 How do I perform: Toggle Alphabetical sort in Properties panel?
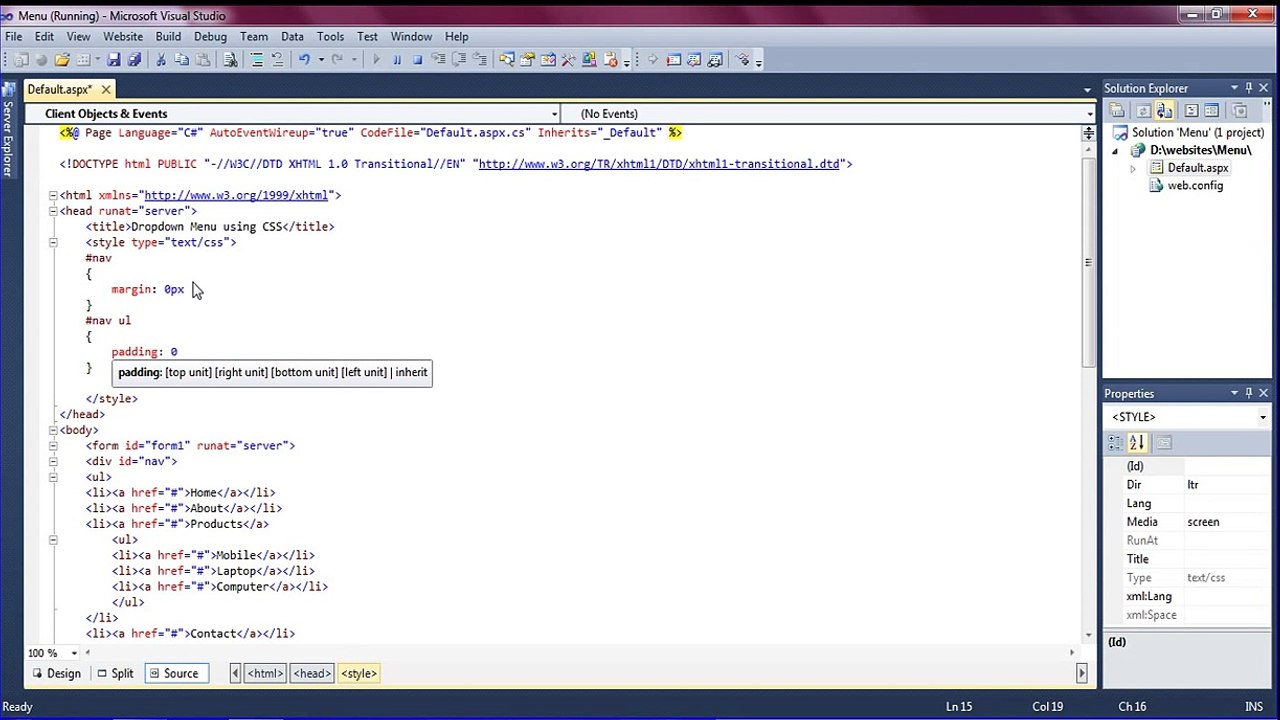[x=1137, y=442]
